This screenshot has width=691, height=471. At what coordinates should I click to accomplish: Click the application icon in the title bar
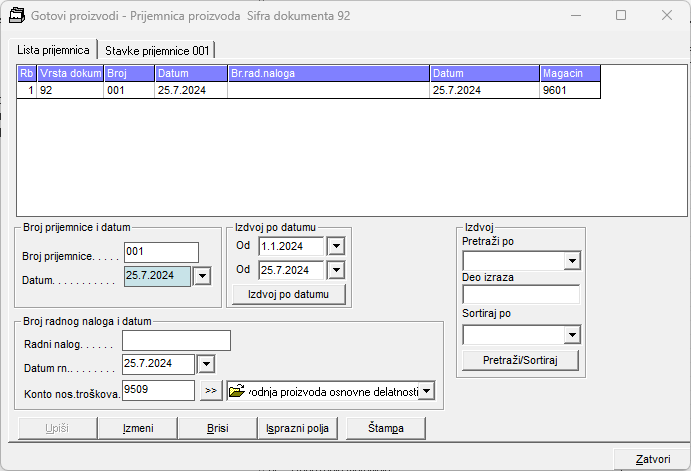[x=17, y=16]
